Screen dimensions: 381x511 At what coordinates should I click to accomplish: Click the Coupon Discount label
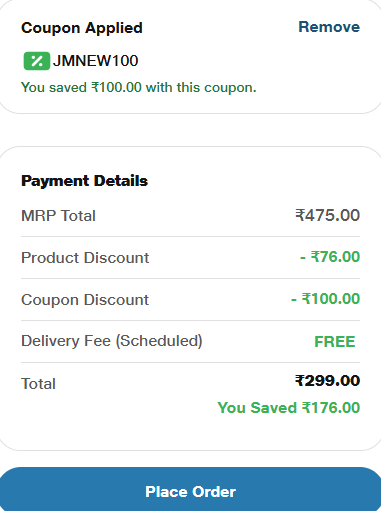(x=85, y=300)
